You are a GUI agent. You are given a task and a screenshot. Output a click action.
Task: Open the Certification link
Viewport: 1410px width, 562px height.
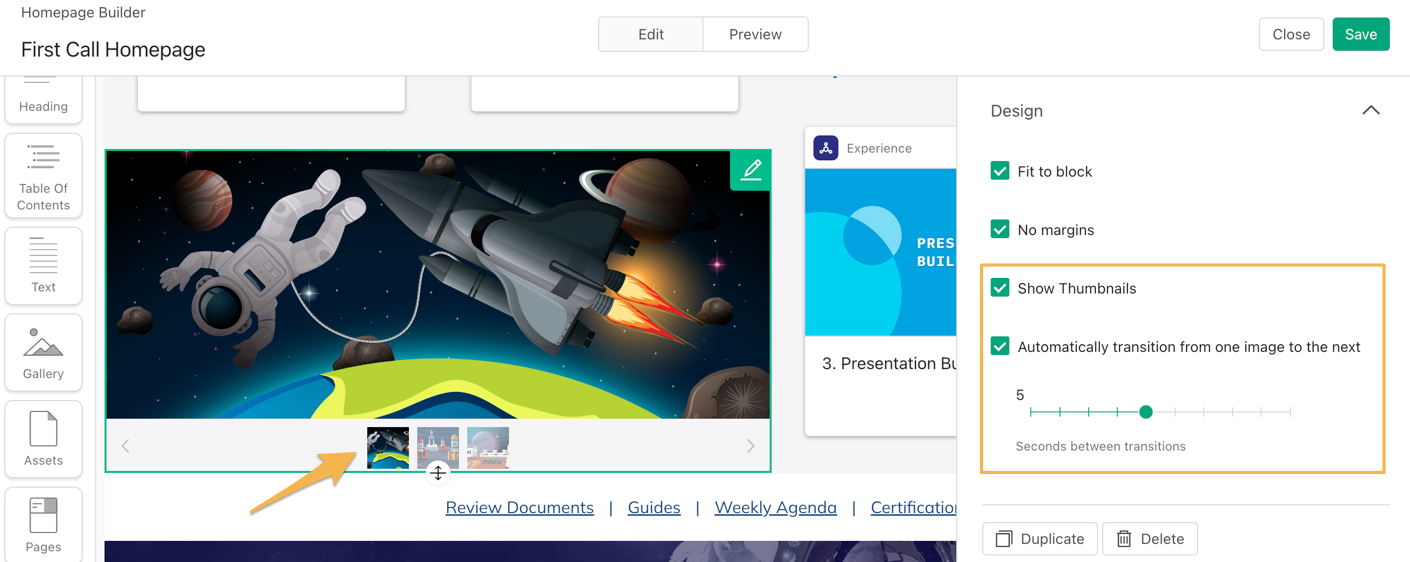[x=913, y=507]
